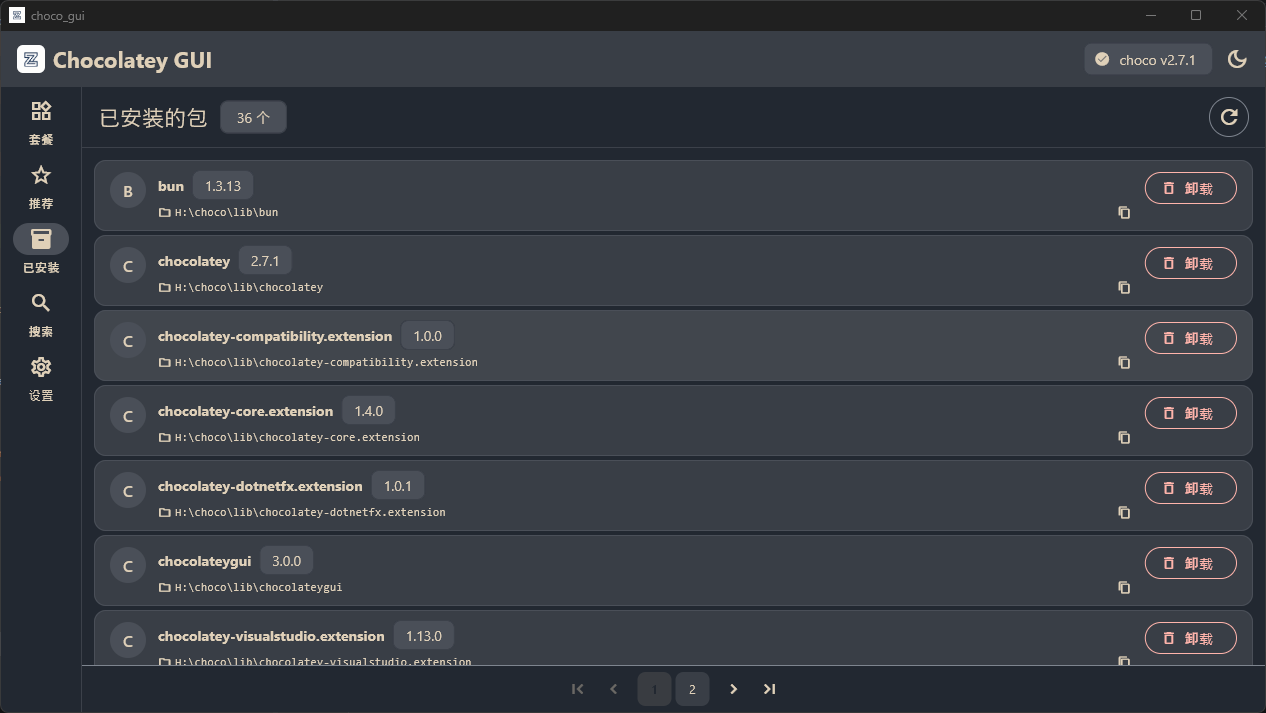The image size is (1266, 713).
Task: Select page 1 in pagination
Action: pyautogui.click(x=654, y=689)
